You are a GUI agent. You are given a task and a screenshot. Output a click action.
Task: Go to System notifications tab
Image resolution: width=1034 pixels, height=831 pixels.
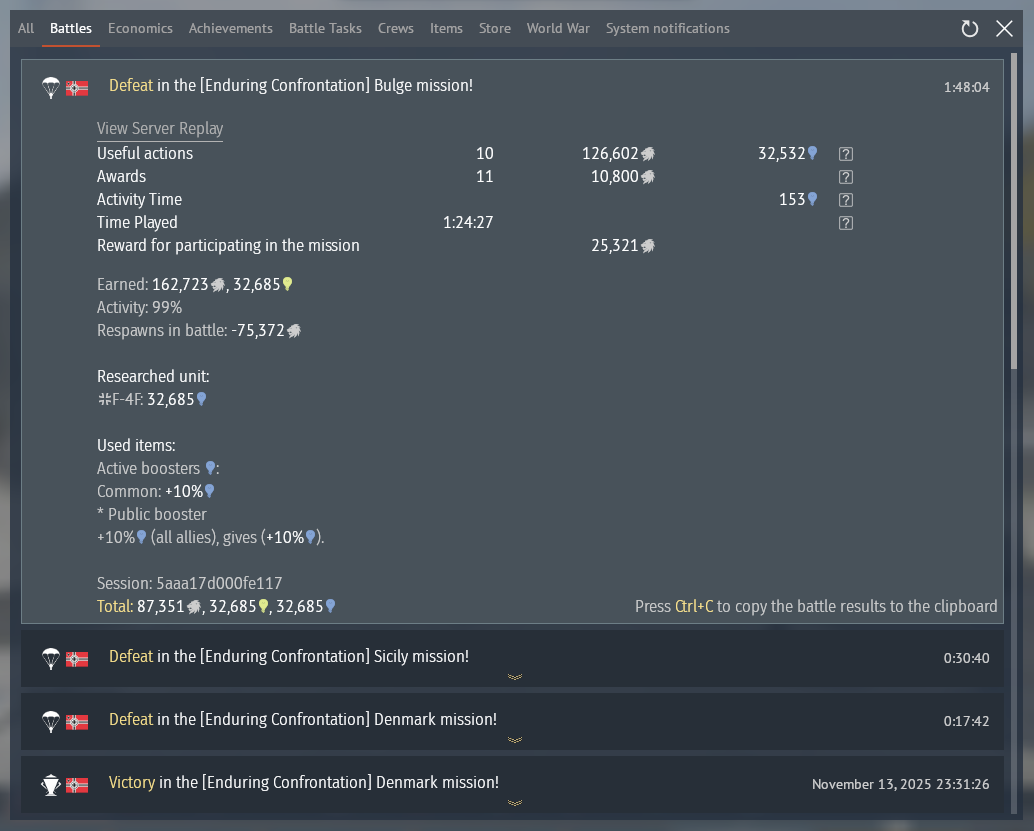click(667, 28)
